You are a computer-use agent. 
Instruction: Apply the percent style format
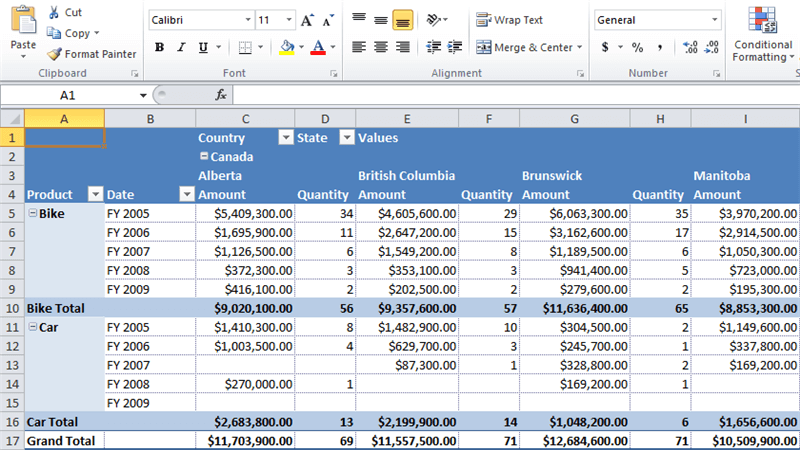tap(638, 47)
